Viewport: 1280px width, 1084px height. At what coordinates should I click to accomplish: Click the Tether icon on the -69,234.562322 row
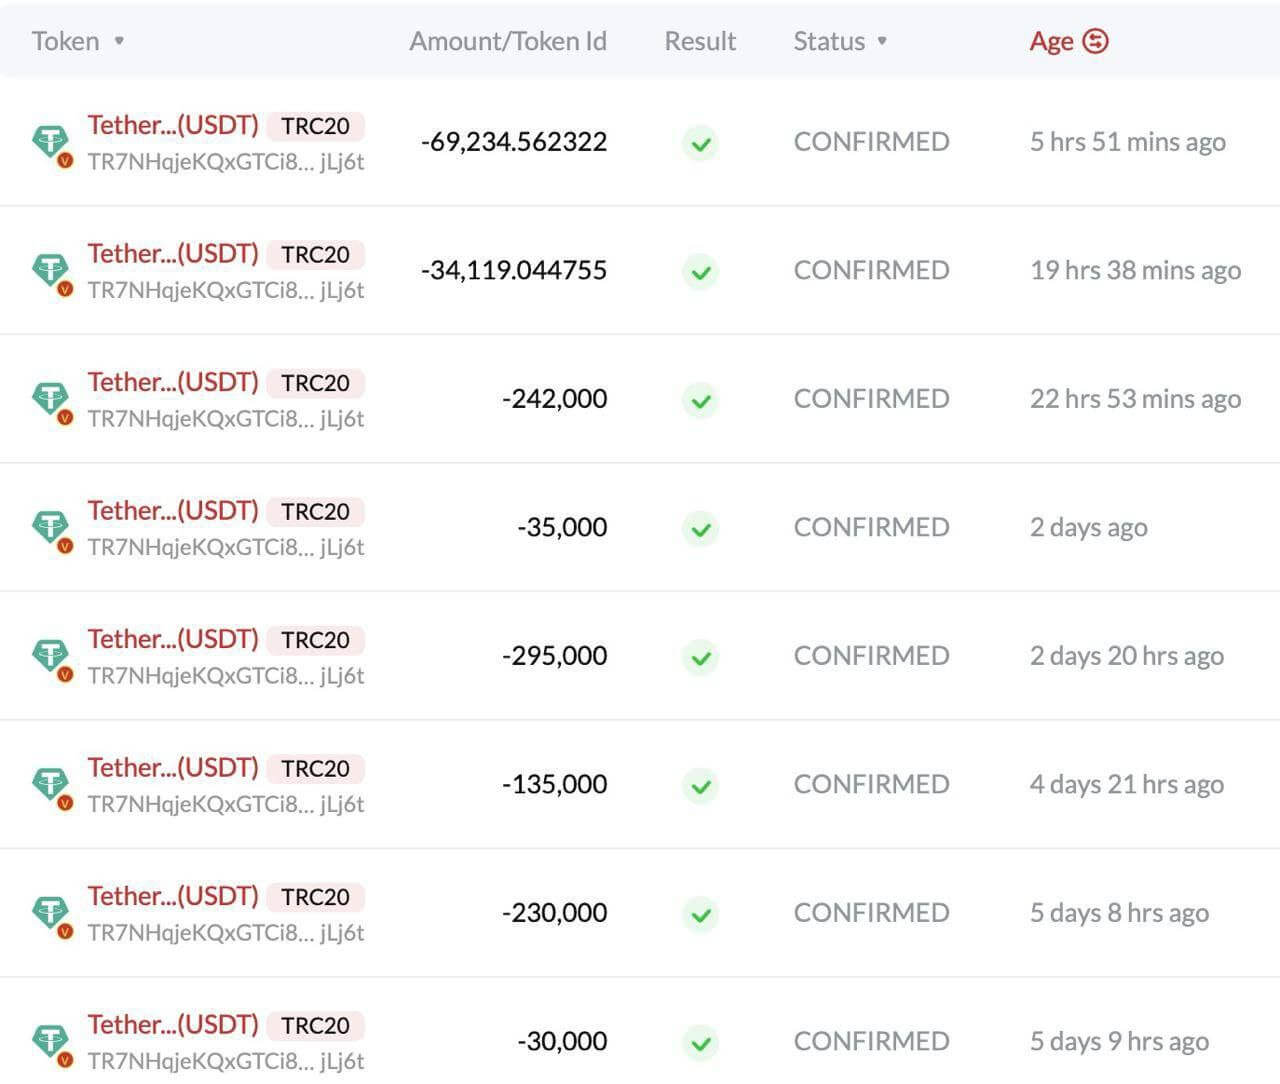point(51,143)
